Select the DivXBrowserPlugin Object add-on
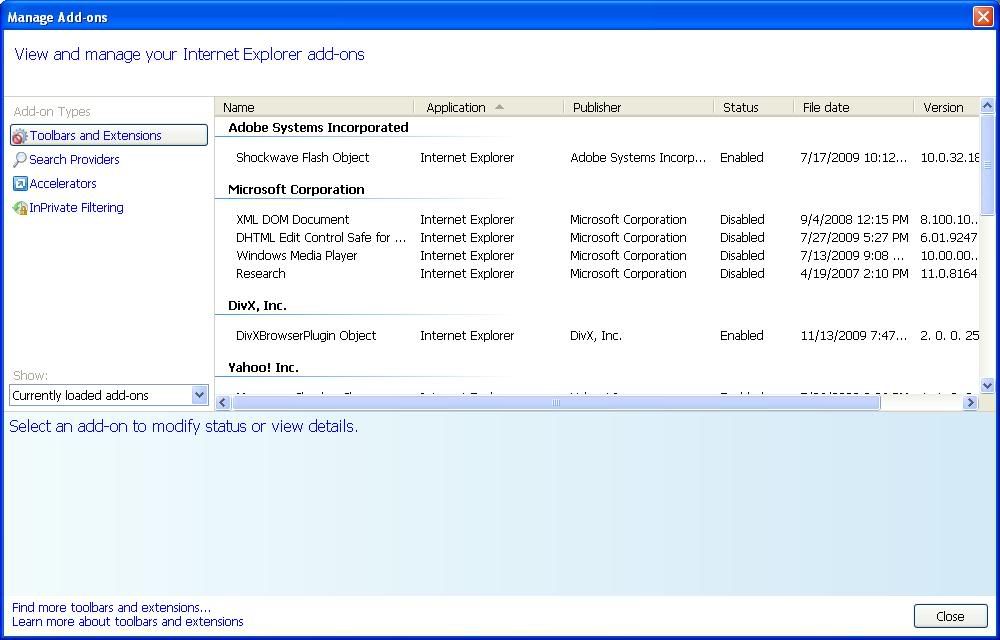The height and width of the screenshot is (640, 1000). [306, 335]
